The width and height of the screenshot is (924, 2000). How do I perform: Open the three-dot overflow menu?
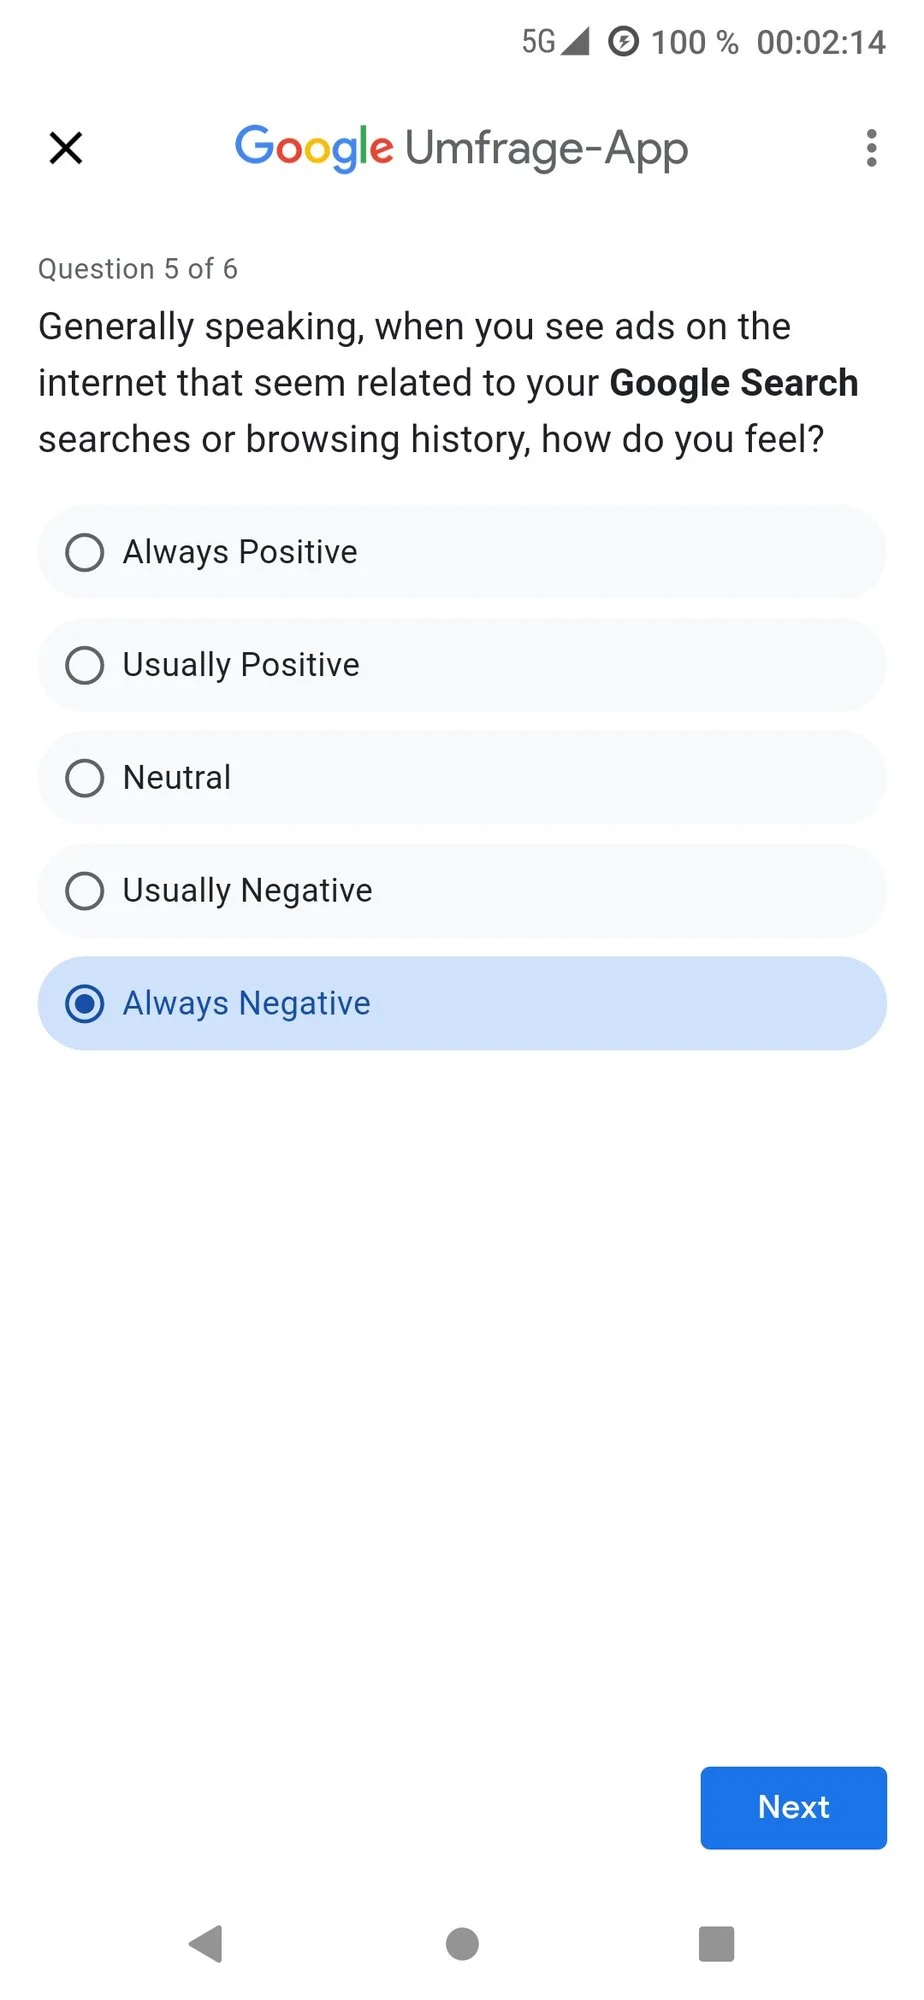point(872,148)
